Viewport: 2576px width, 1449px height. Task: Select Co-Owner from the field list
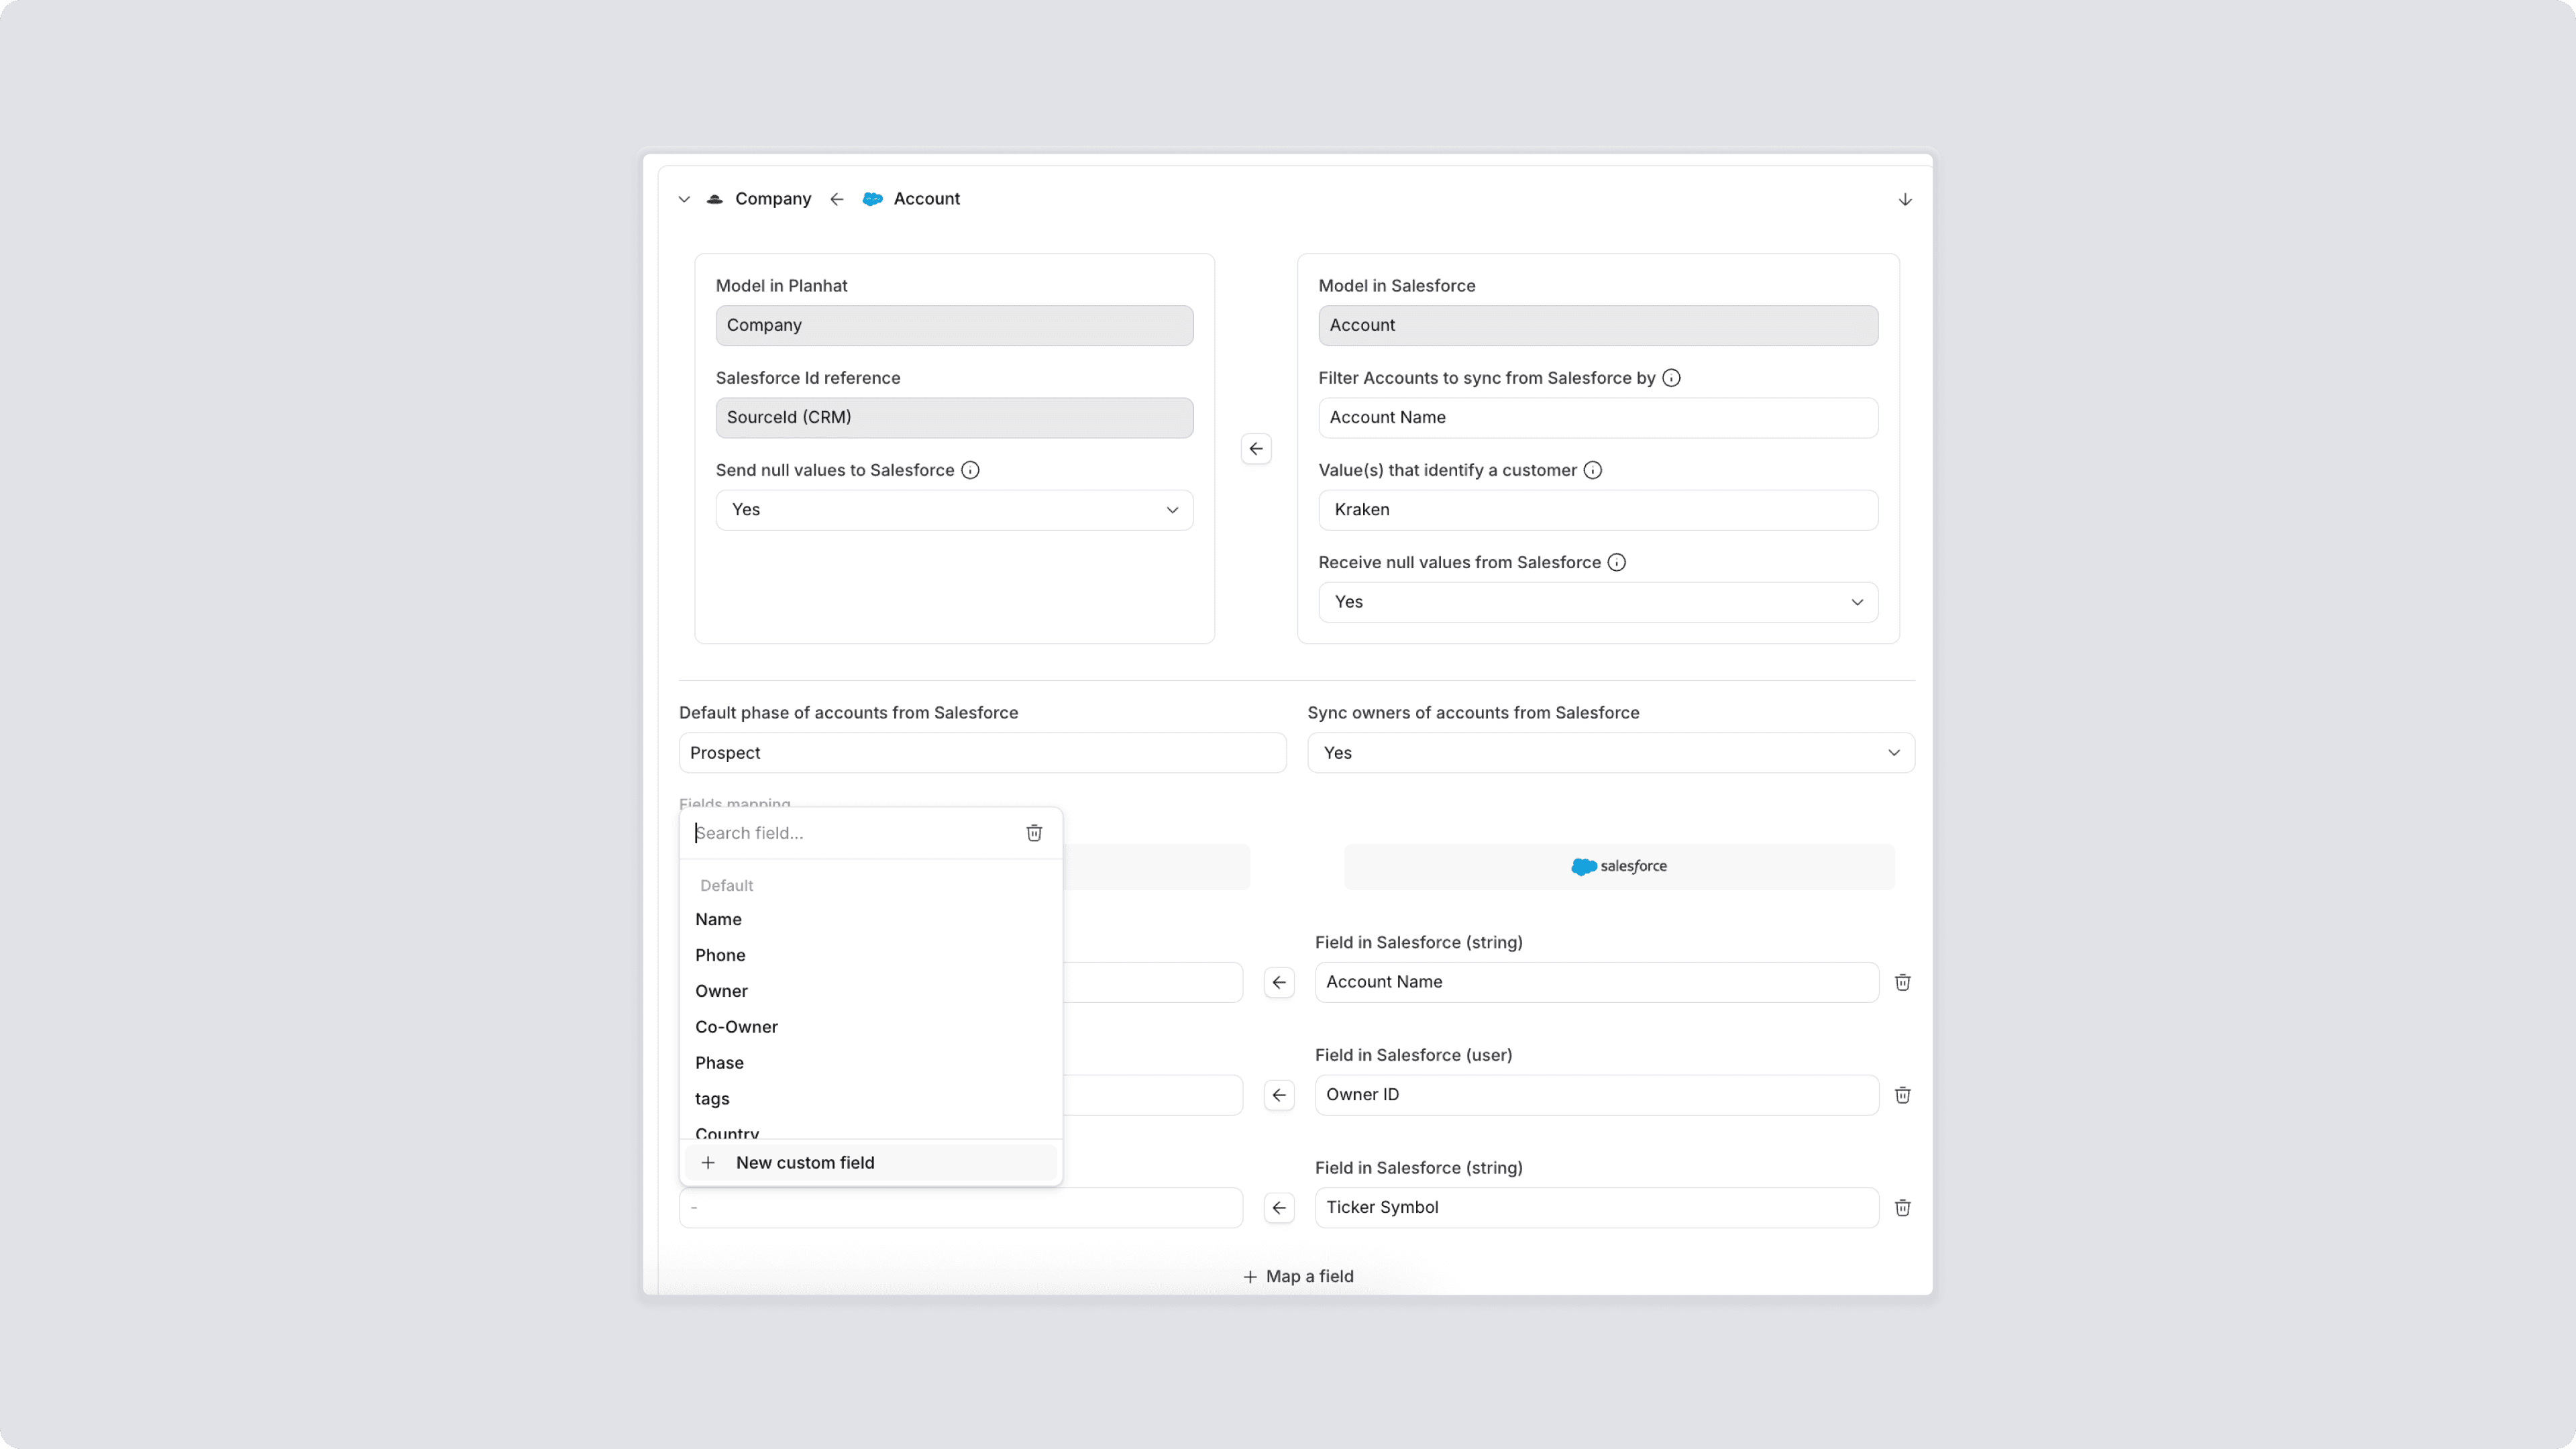[736, 1027]
